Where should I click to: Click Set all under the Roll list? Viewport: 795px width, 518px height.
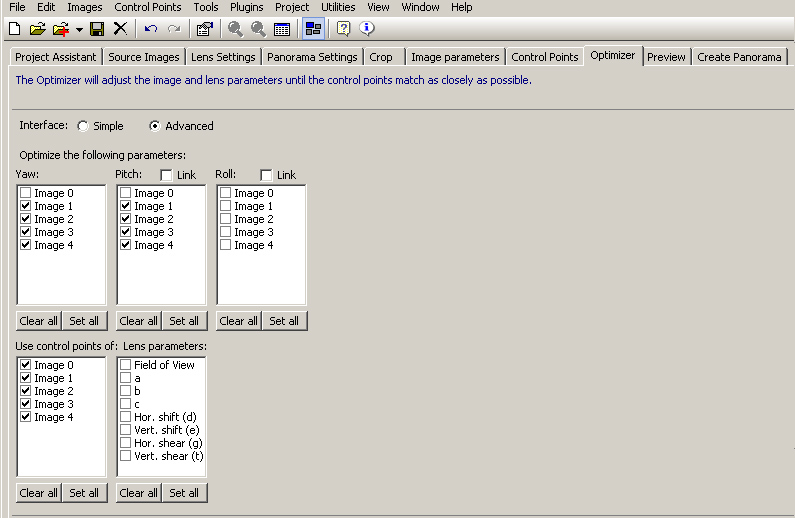pyautogui.click(x=284, y=321)
